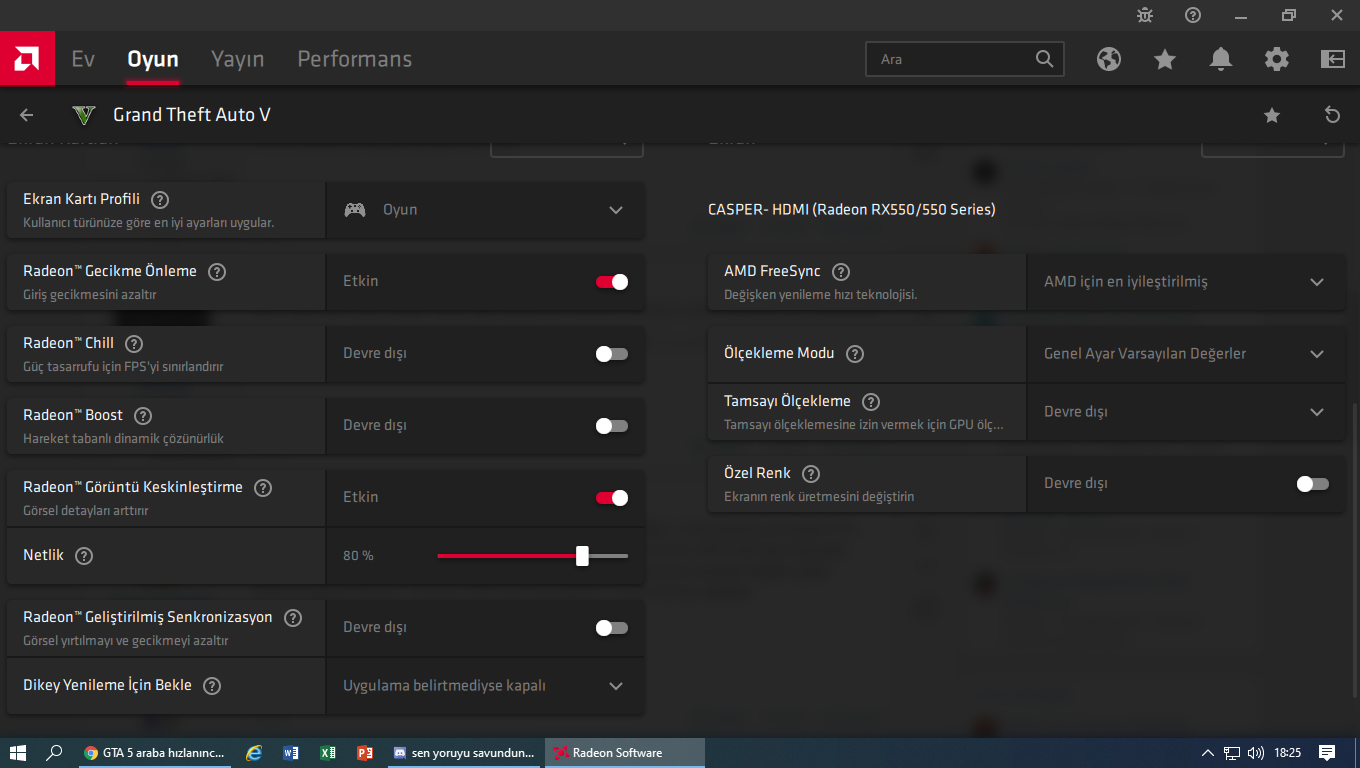Show help for Radeon Chill
Viewport: 1360px width, 768px height.
click(x=134, y=343)
